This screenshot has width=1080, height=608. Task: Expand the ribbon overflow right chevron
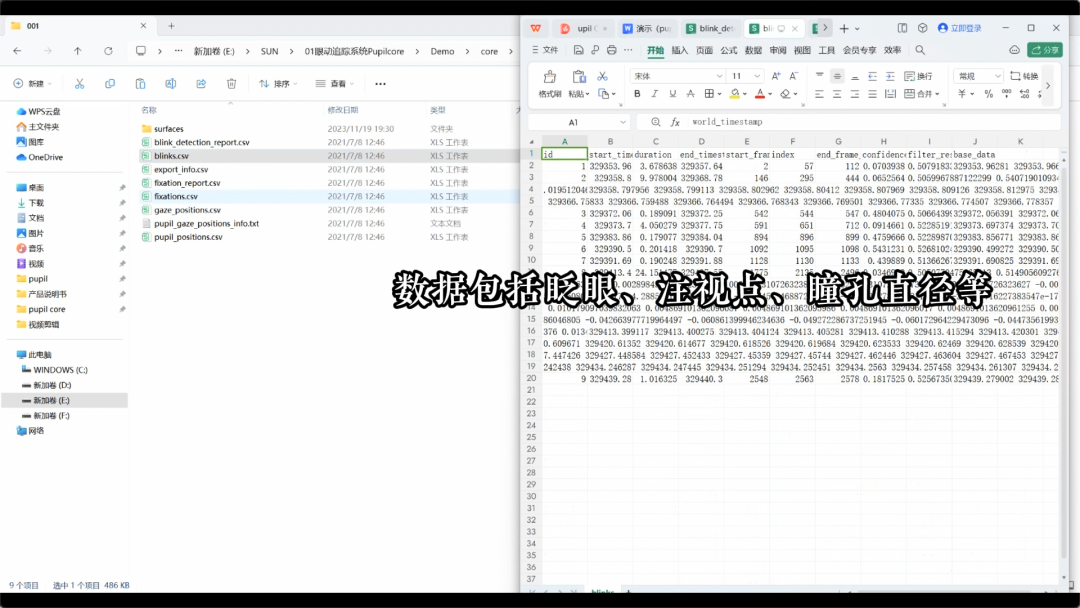click(x=1048, y=85)
